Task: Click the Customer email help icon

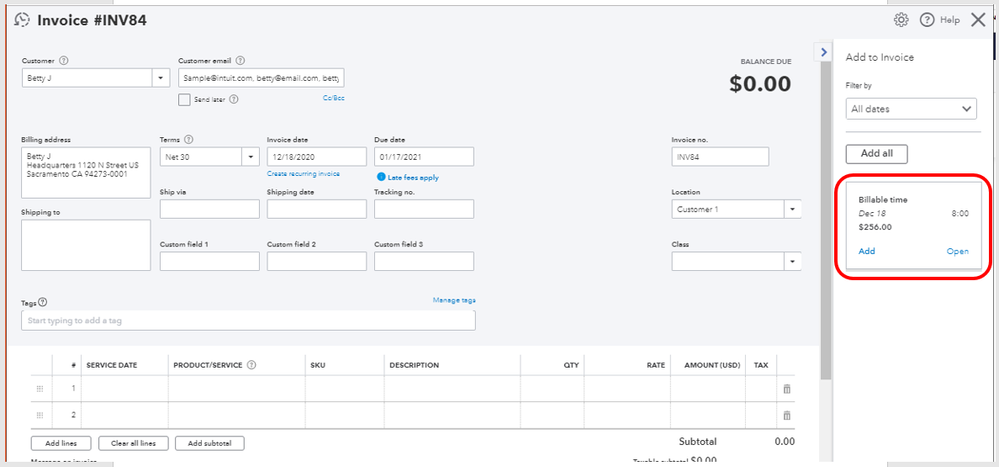Action: [240, 61]
